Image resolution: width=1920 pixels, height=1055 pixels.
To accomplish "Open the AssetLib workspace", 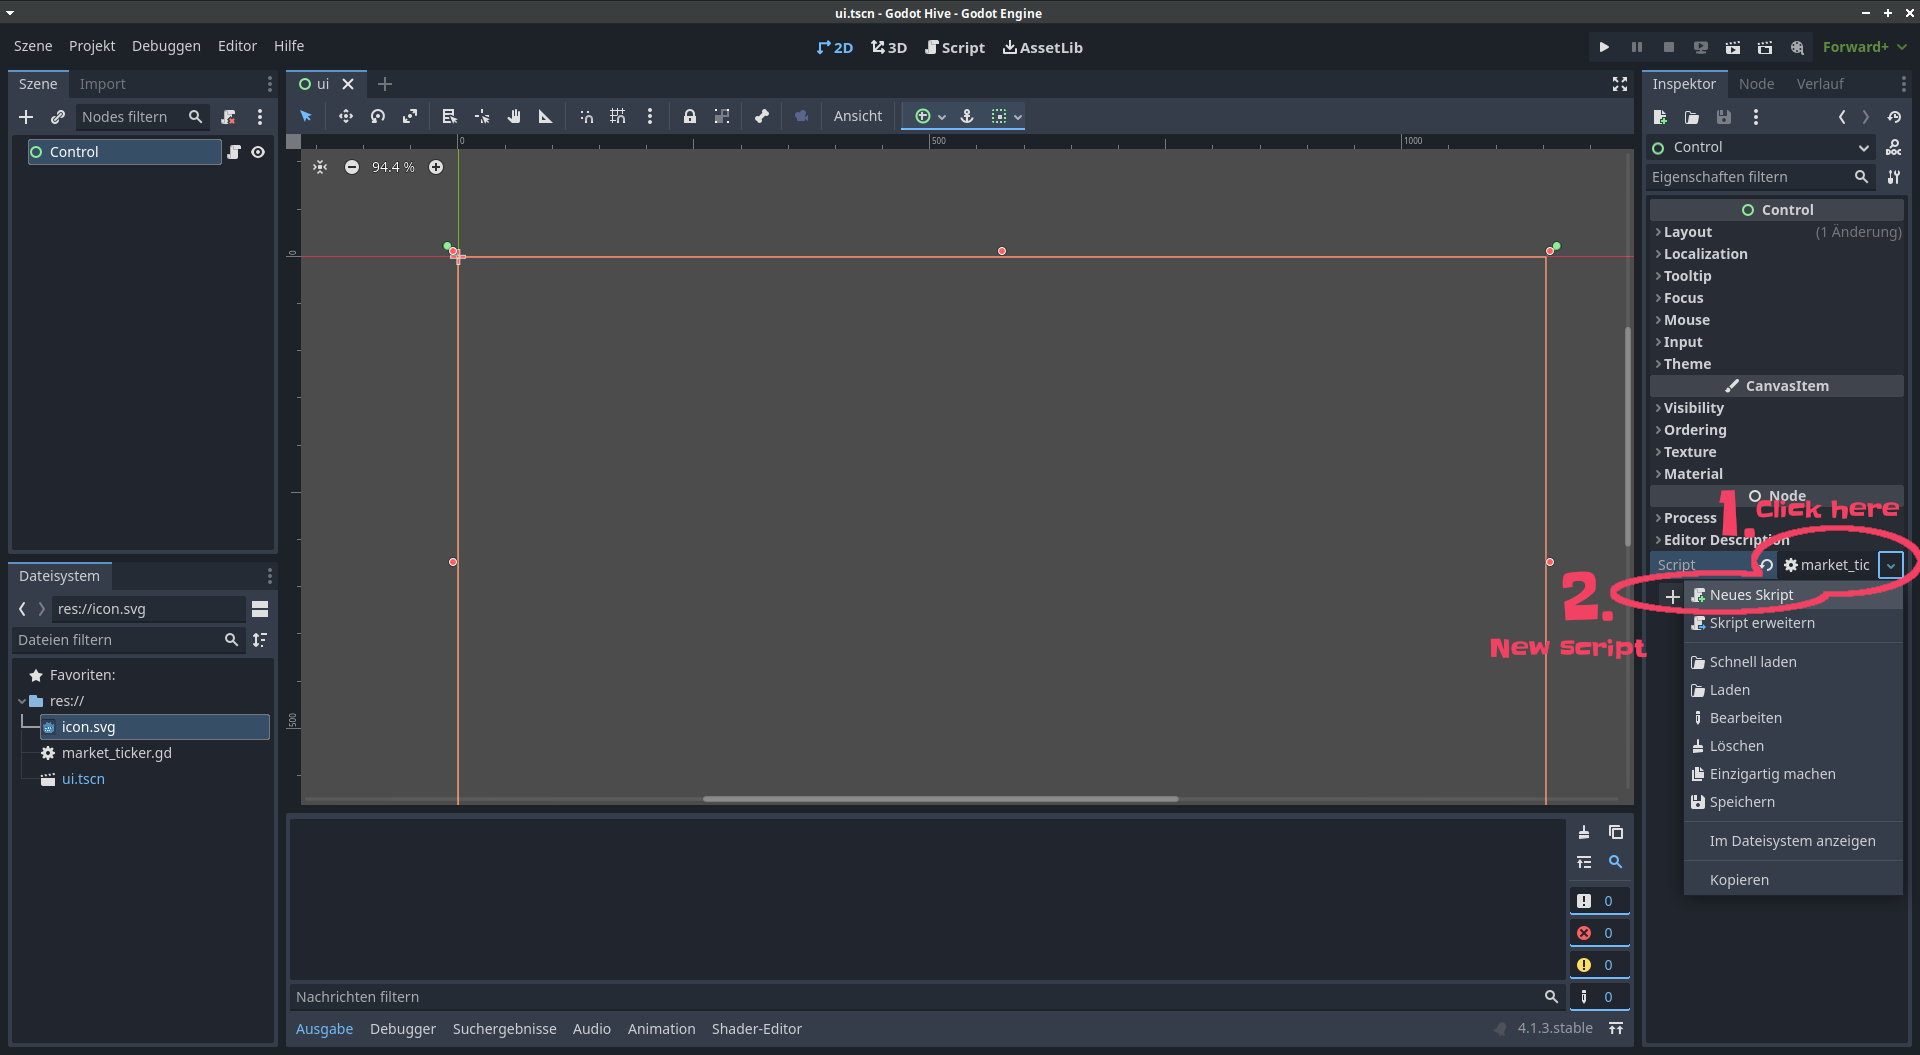I will [1043, 47].
